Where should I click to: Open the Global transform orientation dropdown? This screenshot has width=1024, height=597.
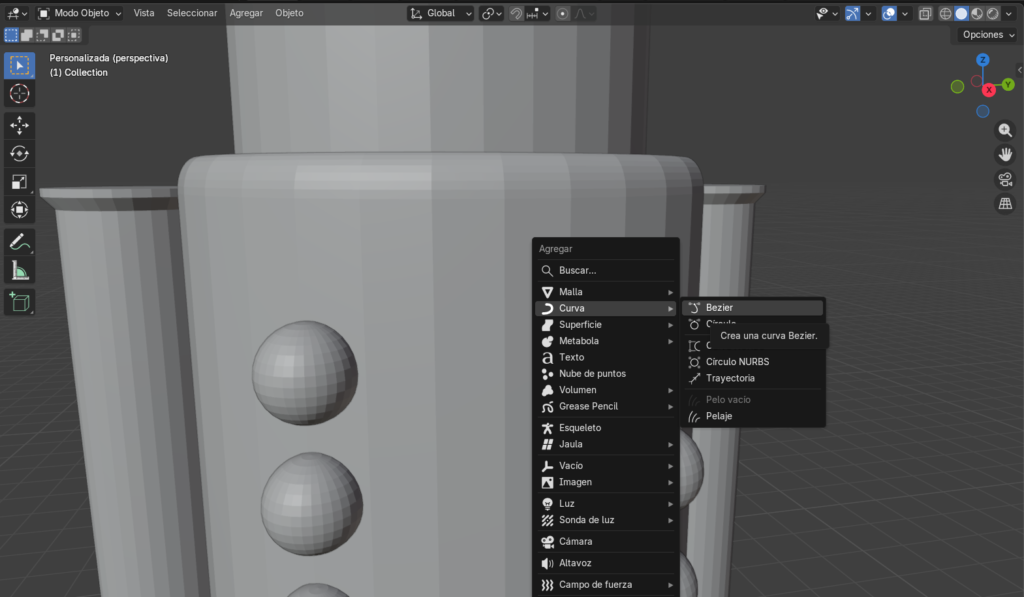coord(441,14)
